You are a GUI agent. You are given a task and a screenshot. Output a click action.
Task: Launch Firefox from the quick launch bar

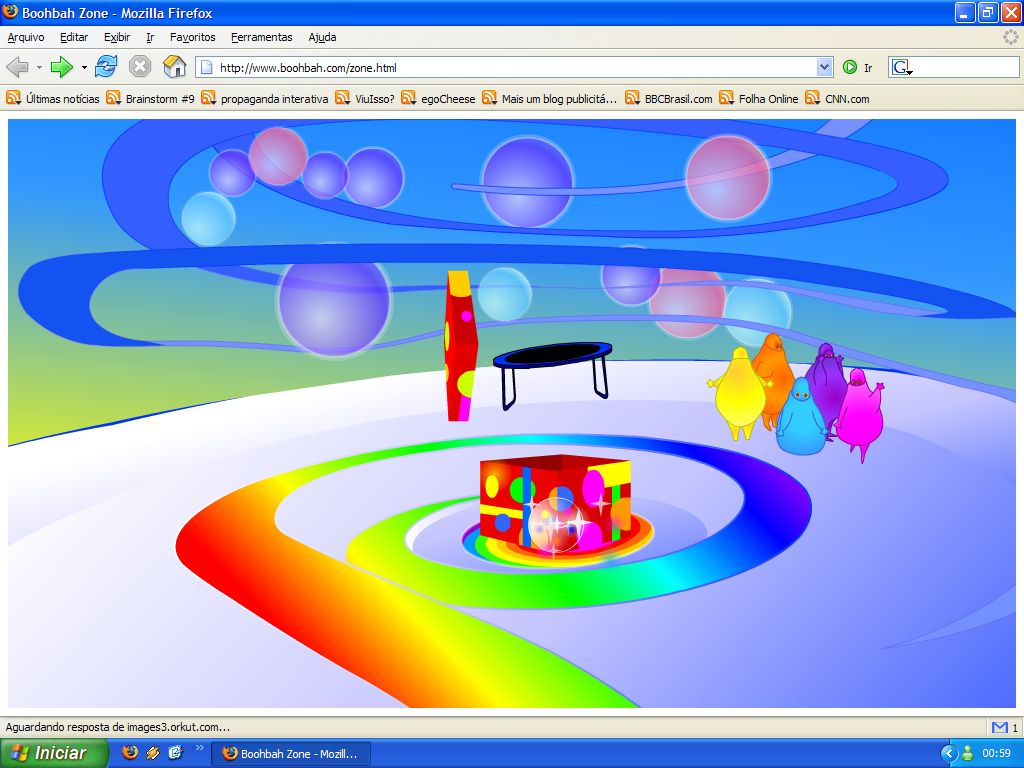click(130, 752)
